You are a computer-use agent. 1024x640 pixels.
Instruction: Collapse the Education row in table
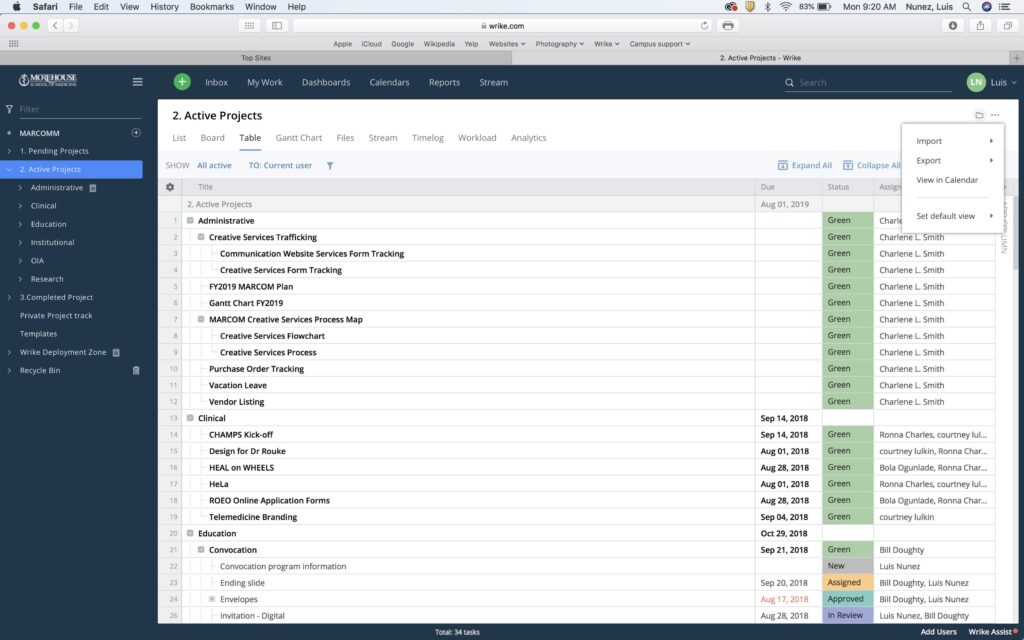190,534
